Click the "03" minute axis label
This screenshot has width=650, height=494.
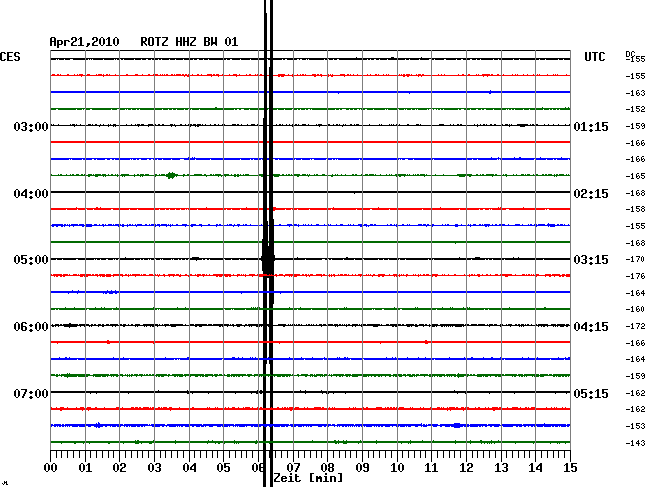[154, 468]
